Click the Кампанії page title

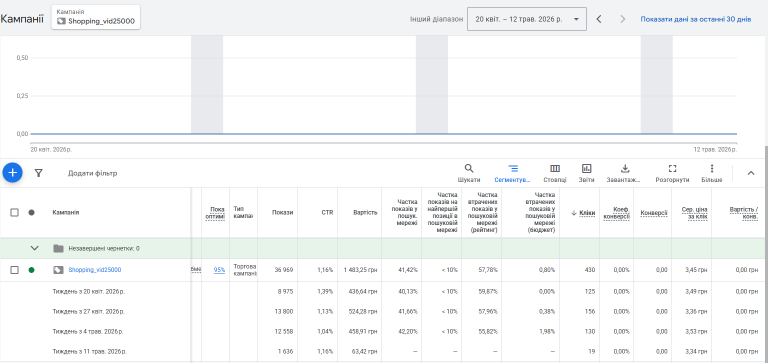pos(22,19)
